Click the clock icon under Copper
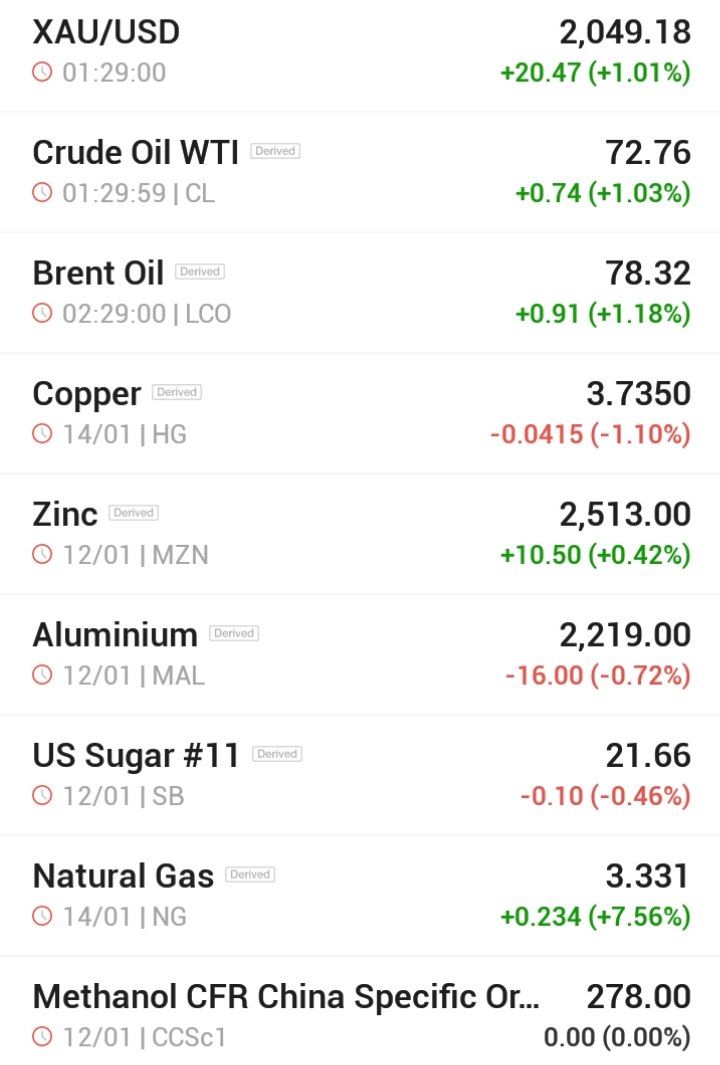720x1065 pixels. pyautogui.click(x=42, y=433)
